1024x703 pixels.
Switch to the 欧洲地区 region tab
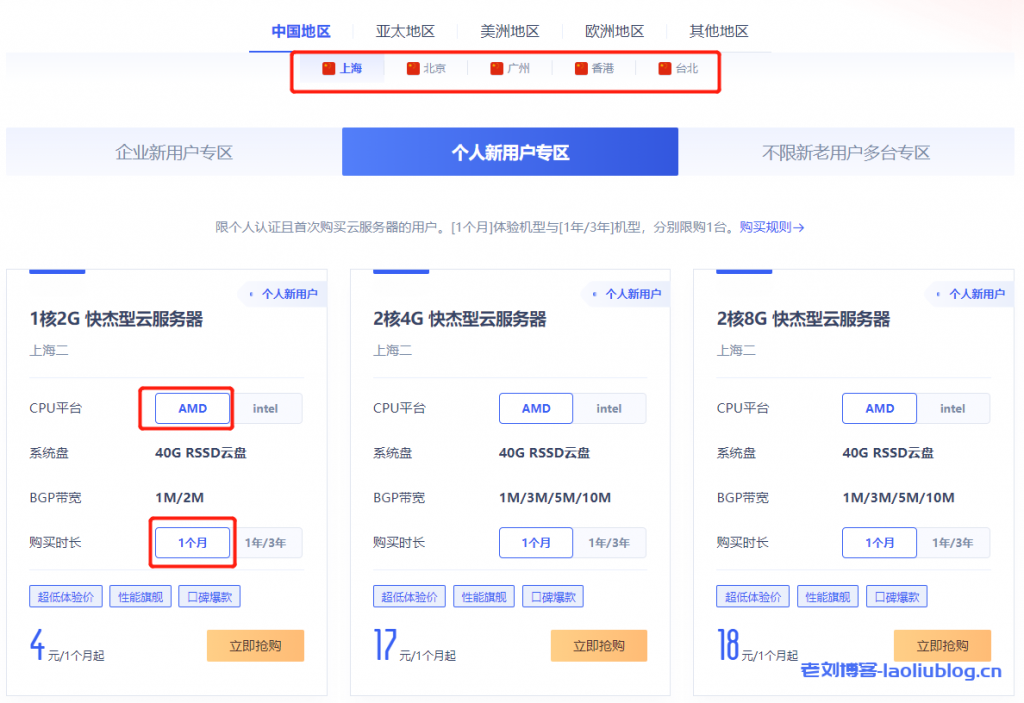pos(614,31)
